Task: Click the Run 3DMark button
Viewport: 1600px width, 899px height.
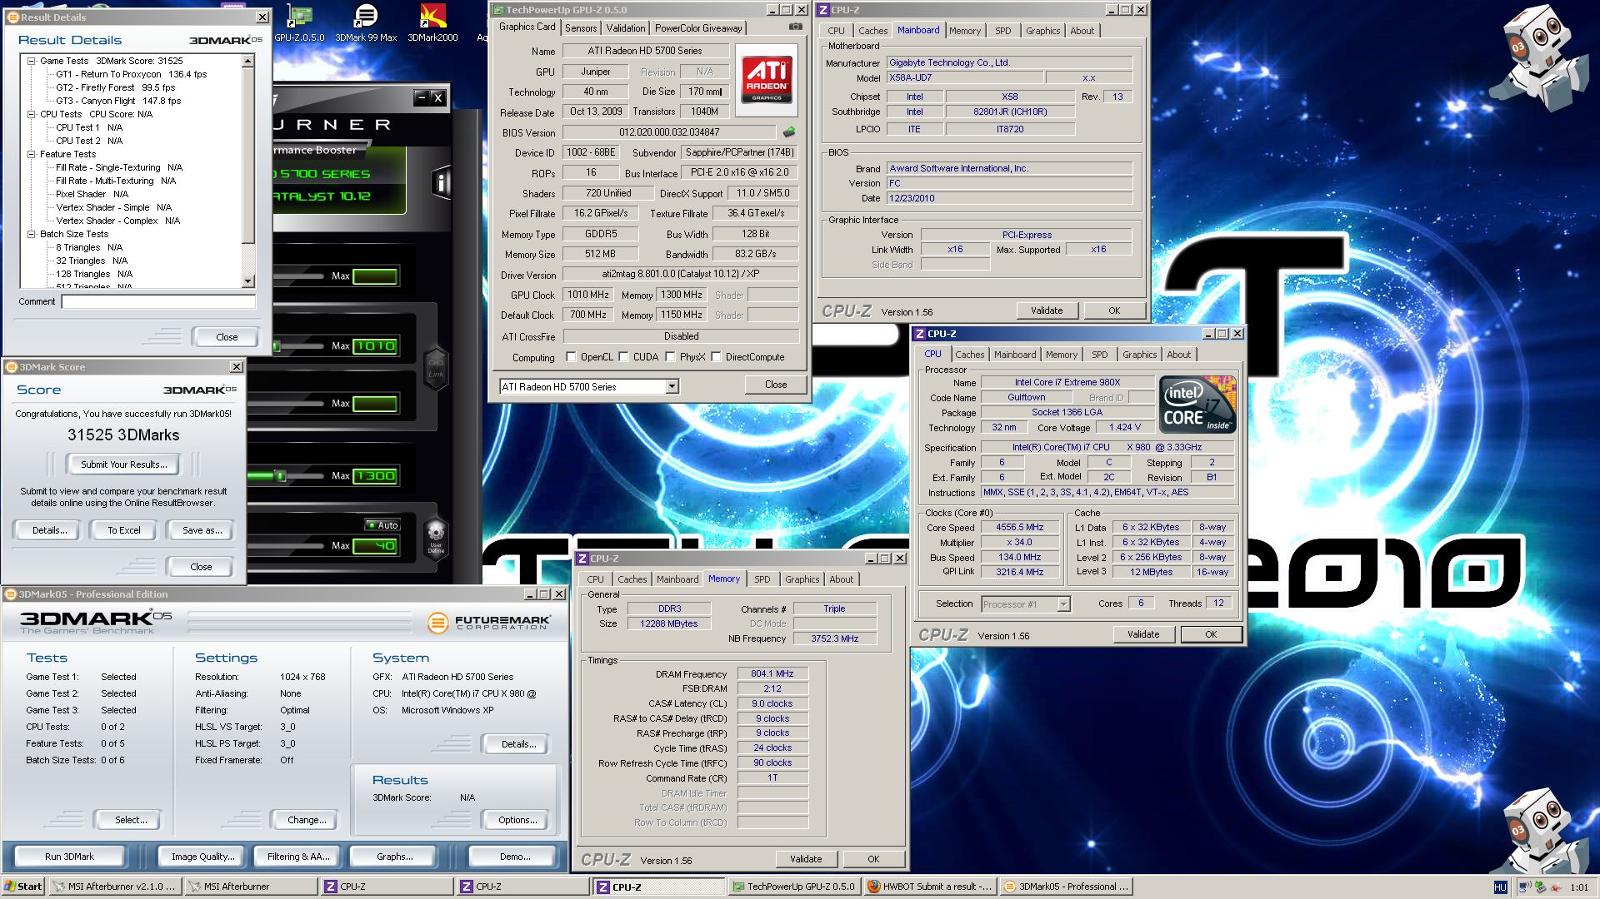Action: (70, 857)
